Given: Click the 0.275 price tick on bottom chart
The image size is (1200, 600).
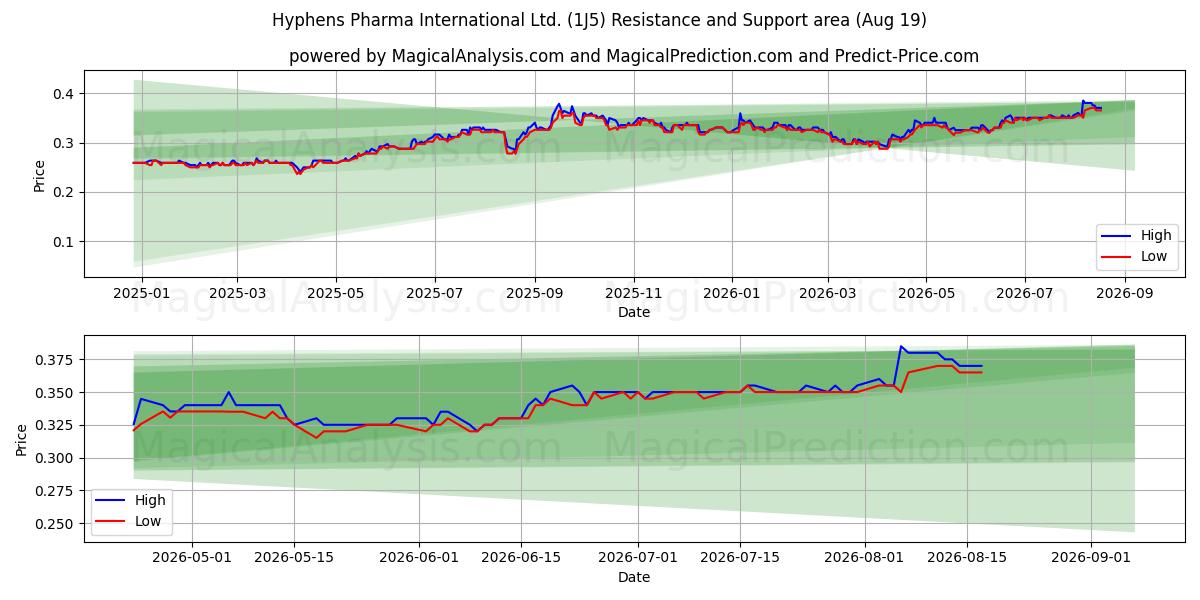Looking at the screenshot, I should 57,491.
